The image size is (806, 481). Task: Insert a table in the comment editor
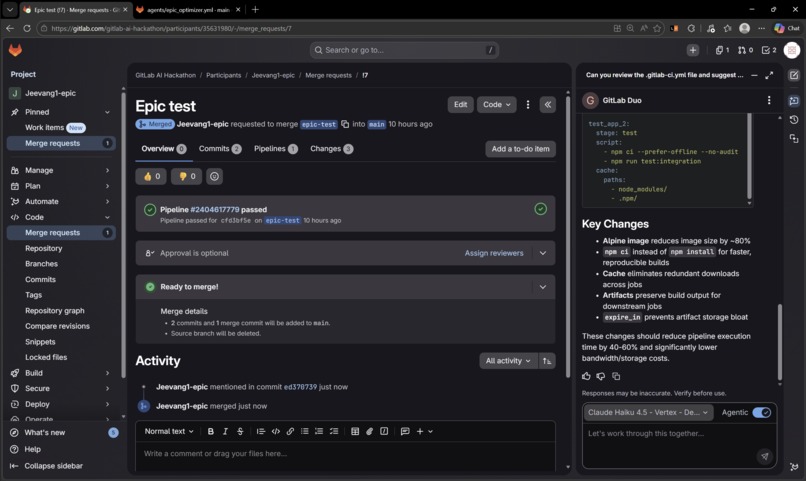coord(355,431)
